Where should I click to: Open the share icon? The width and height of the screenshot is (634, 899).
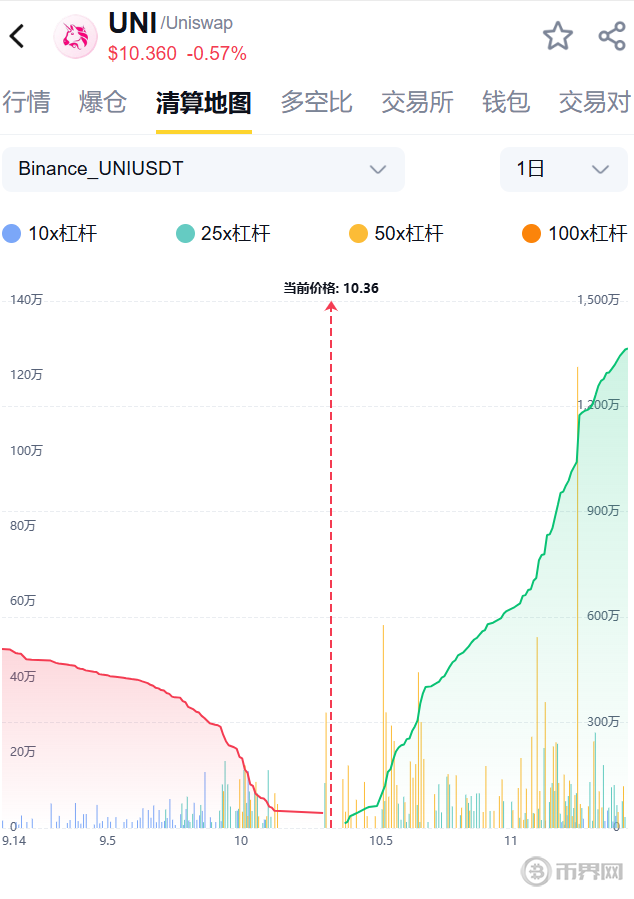coord(612,37)
